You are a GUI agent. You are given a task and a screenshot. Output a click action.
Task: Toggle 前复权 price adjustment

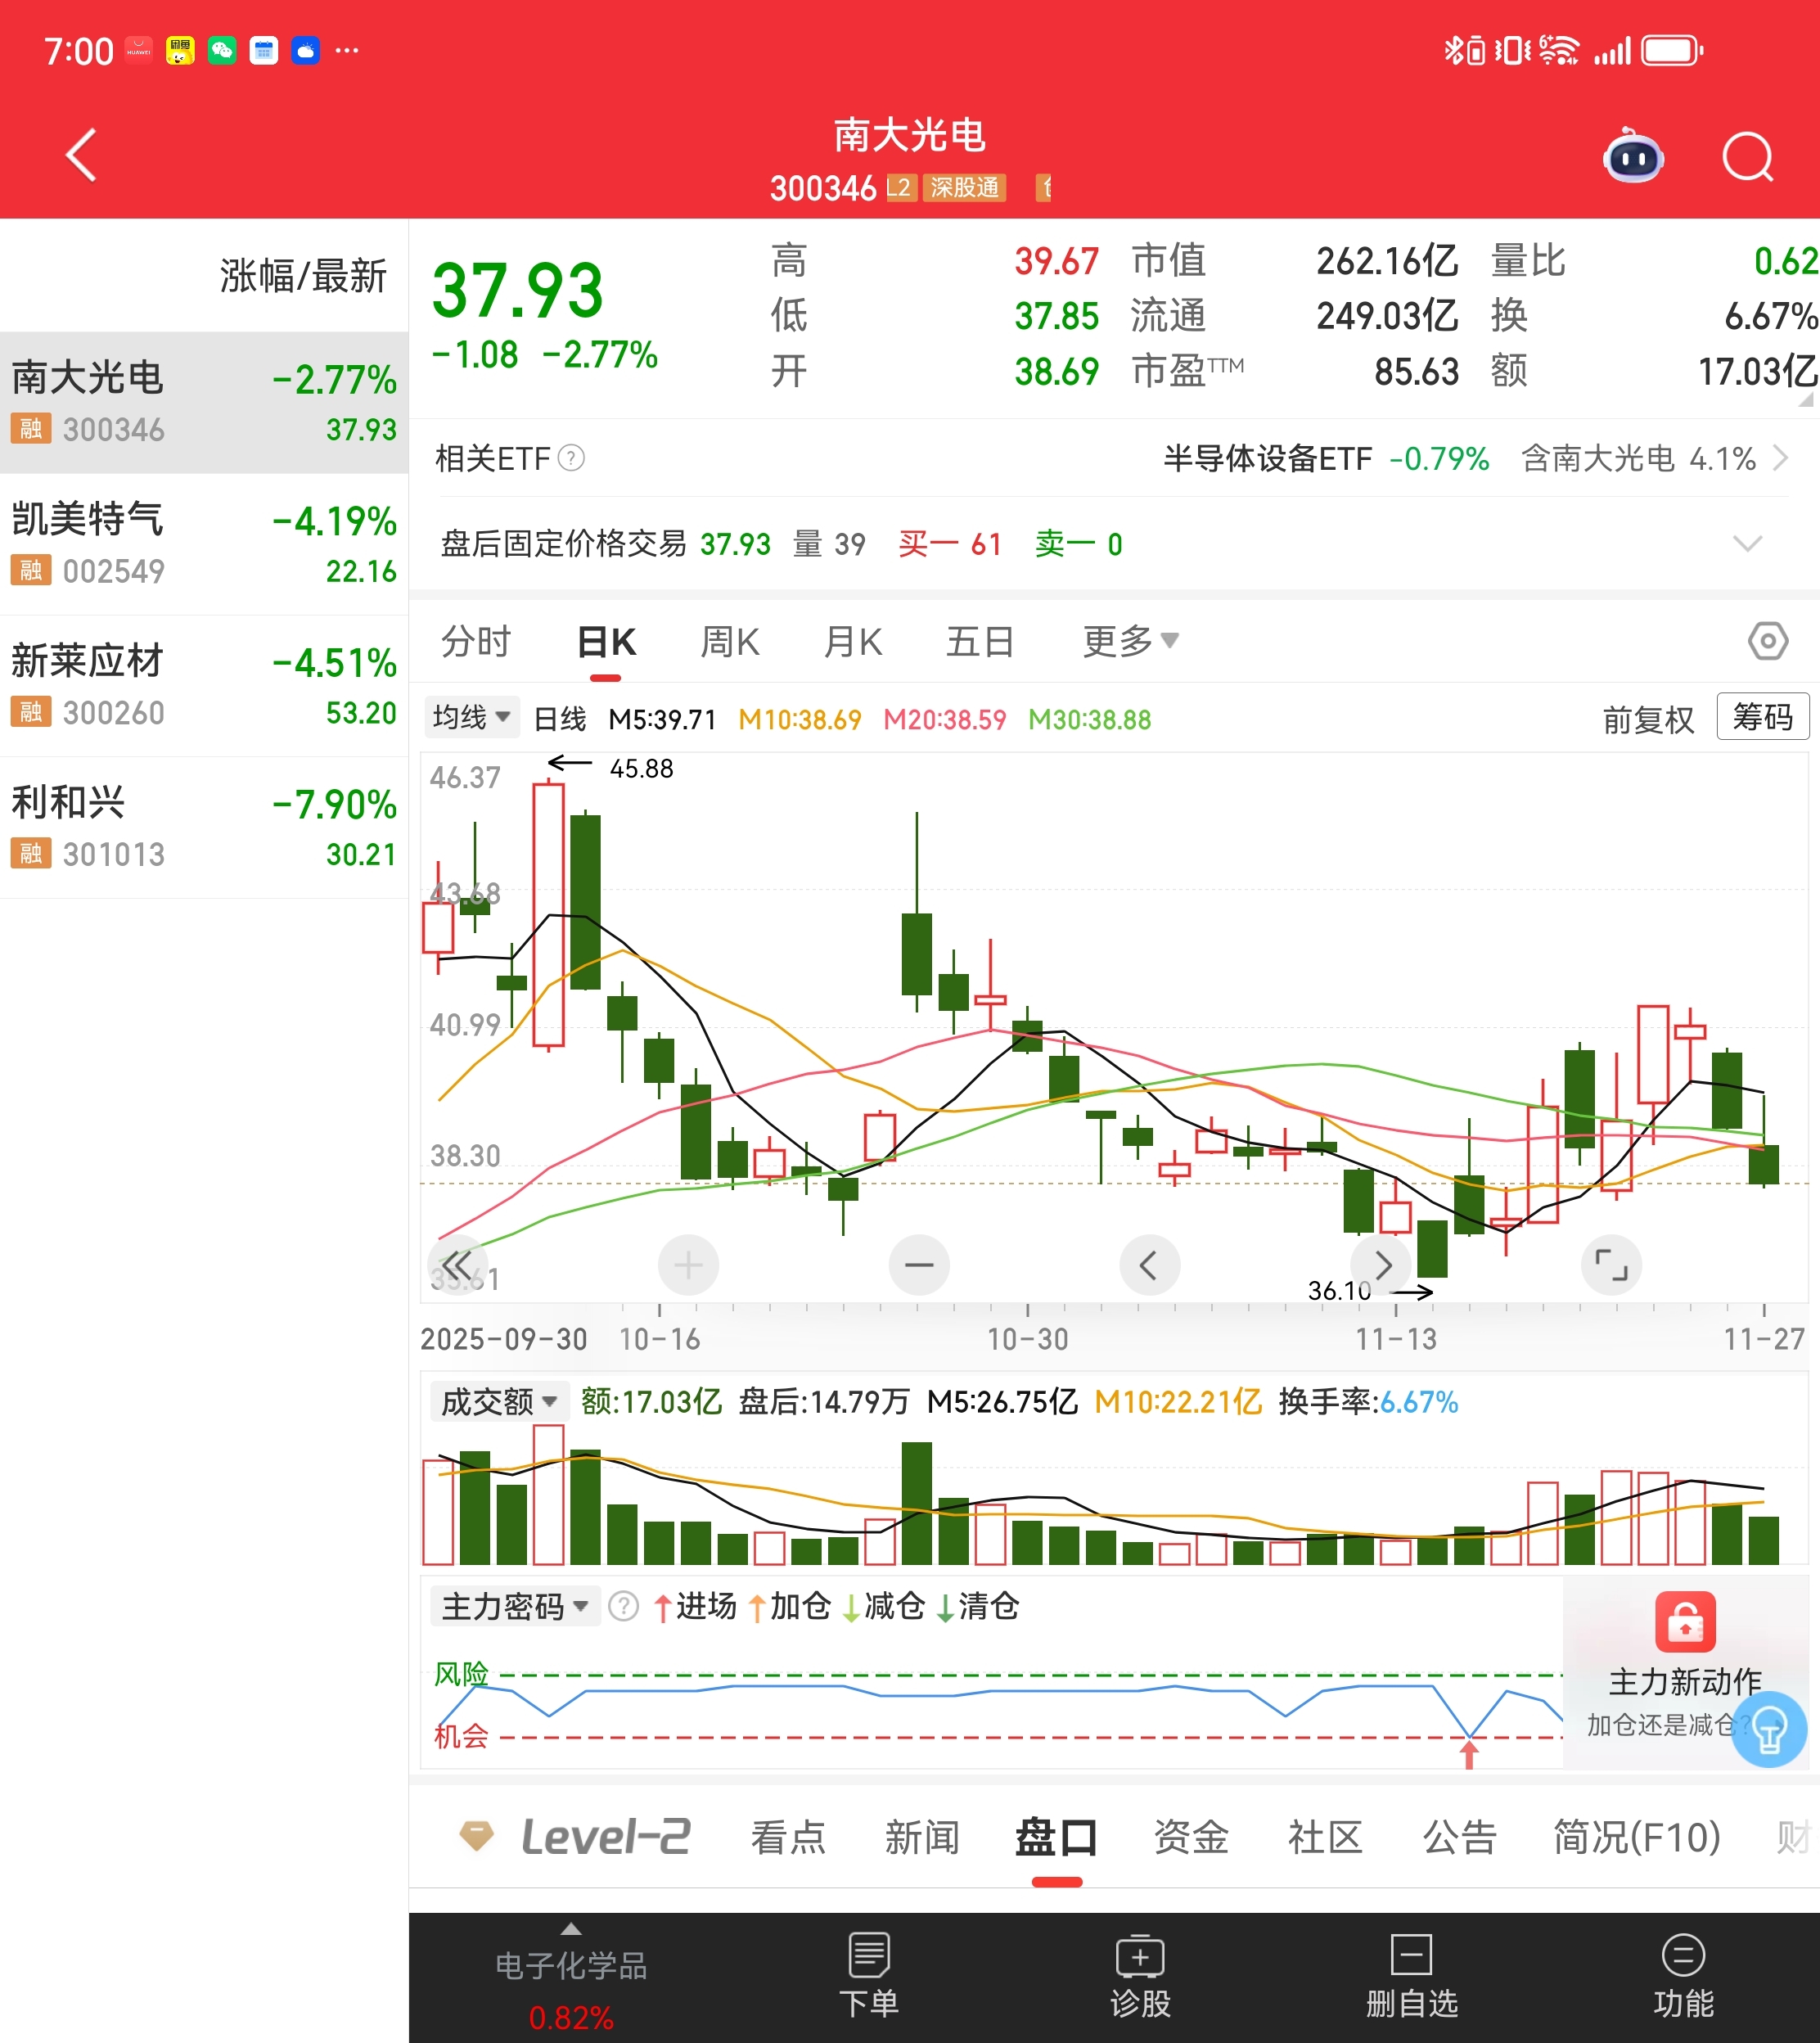coord(1647,719)
